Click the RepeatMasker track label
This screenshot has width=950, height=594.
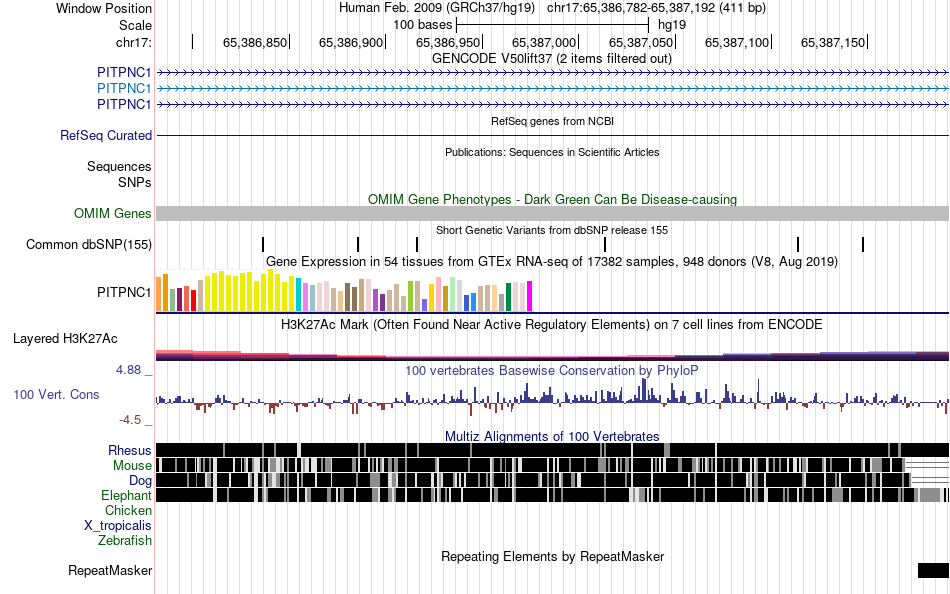point(110,570)
